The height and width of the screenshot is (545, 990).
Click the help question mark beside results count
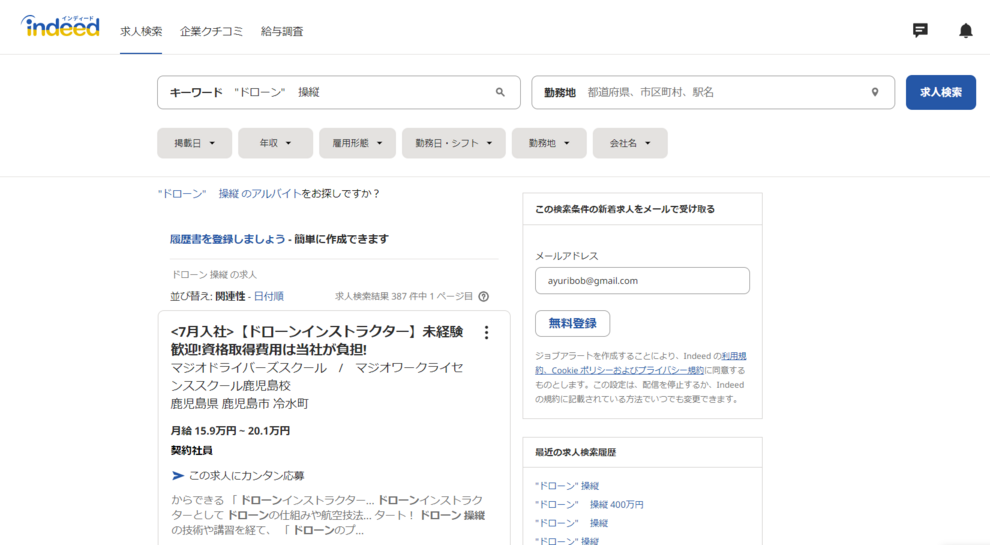click(484, 296)
